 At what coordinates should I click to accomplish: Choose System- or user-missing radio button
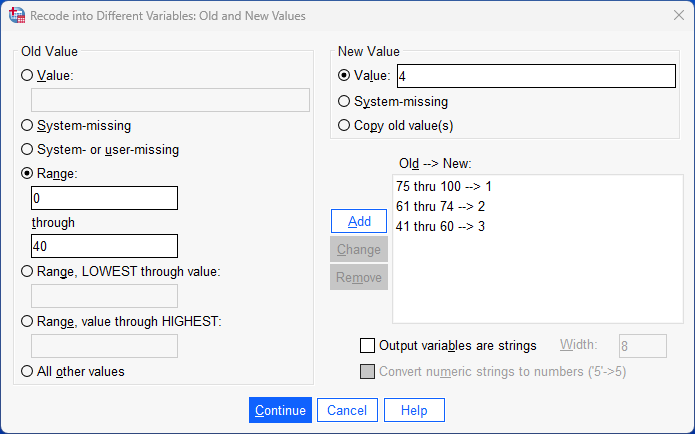click(x=27, y=149)
